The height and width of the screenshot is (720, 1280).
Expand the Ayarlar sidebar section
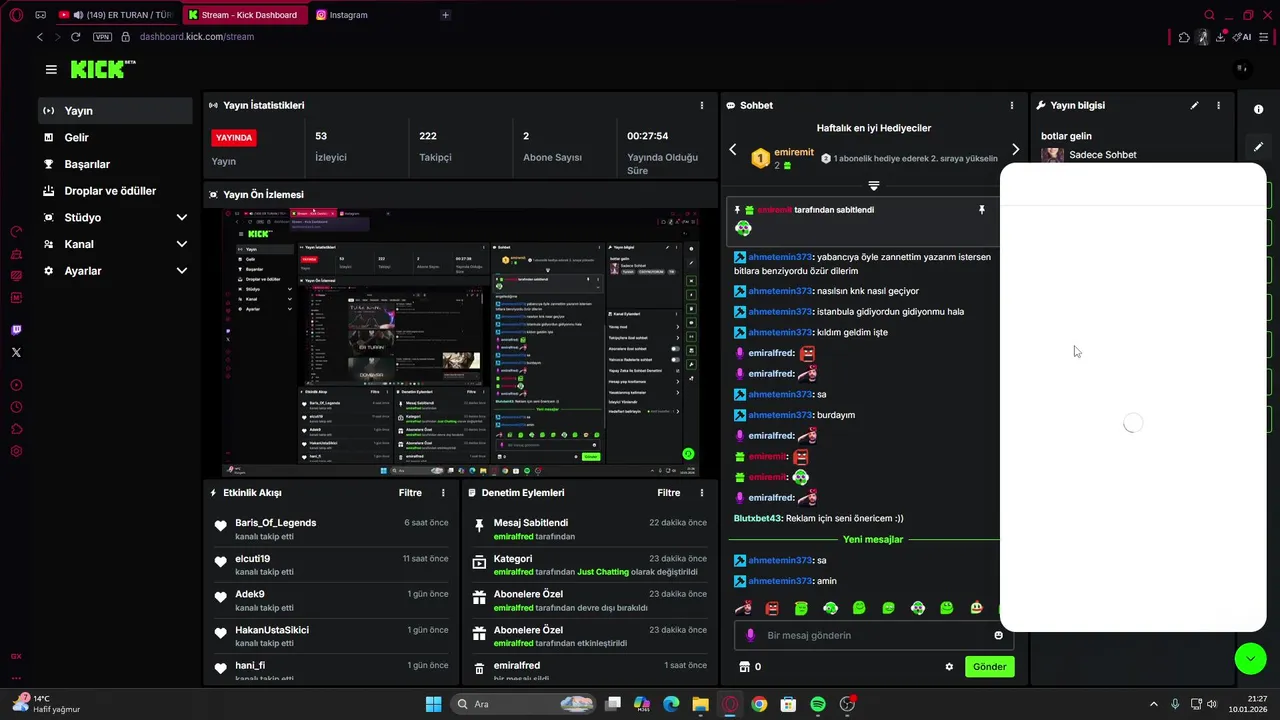[x=115, y=271]
